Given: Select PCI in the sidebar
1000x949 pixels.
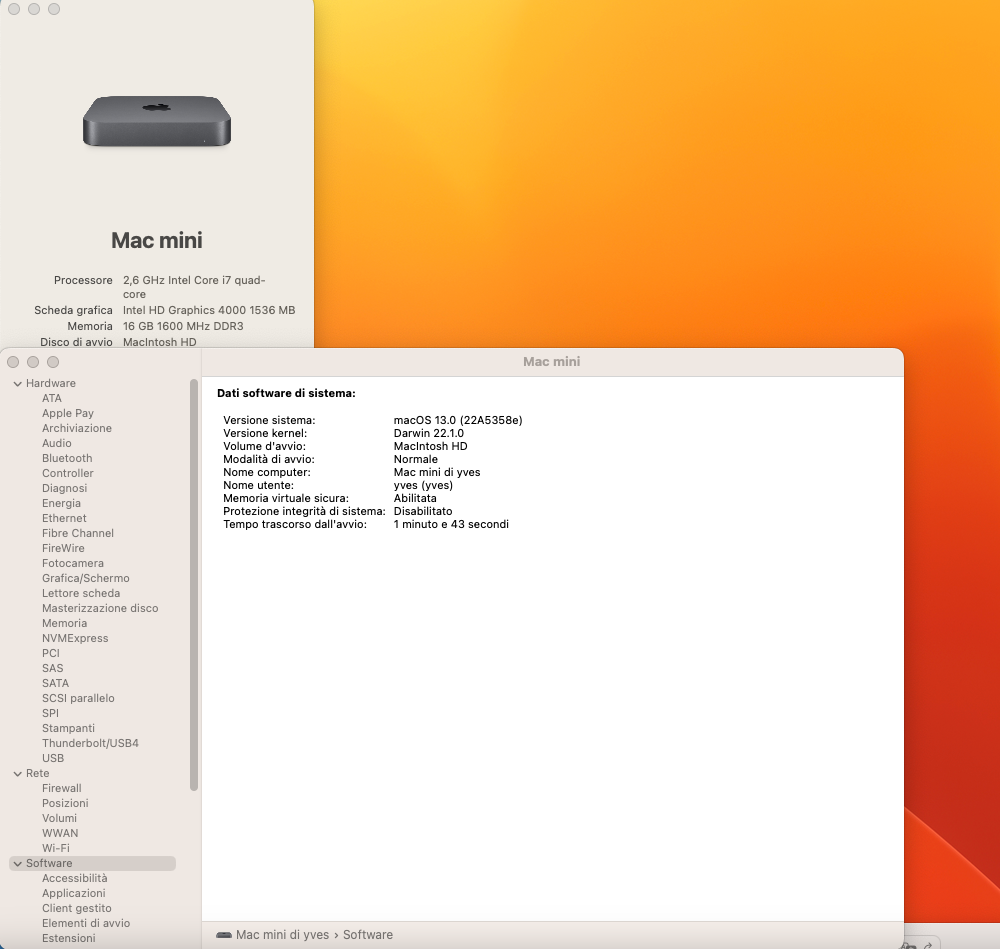Looking at the screenshot, I should point(51,653).
